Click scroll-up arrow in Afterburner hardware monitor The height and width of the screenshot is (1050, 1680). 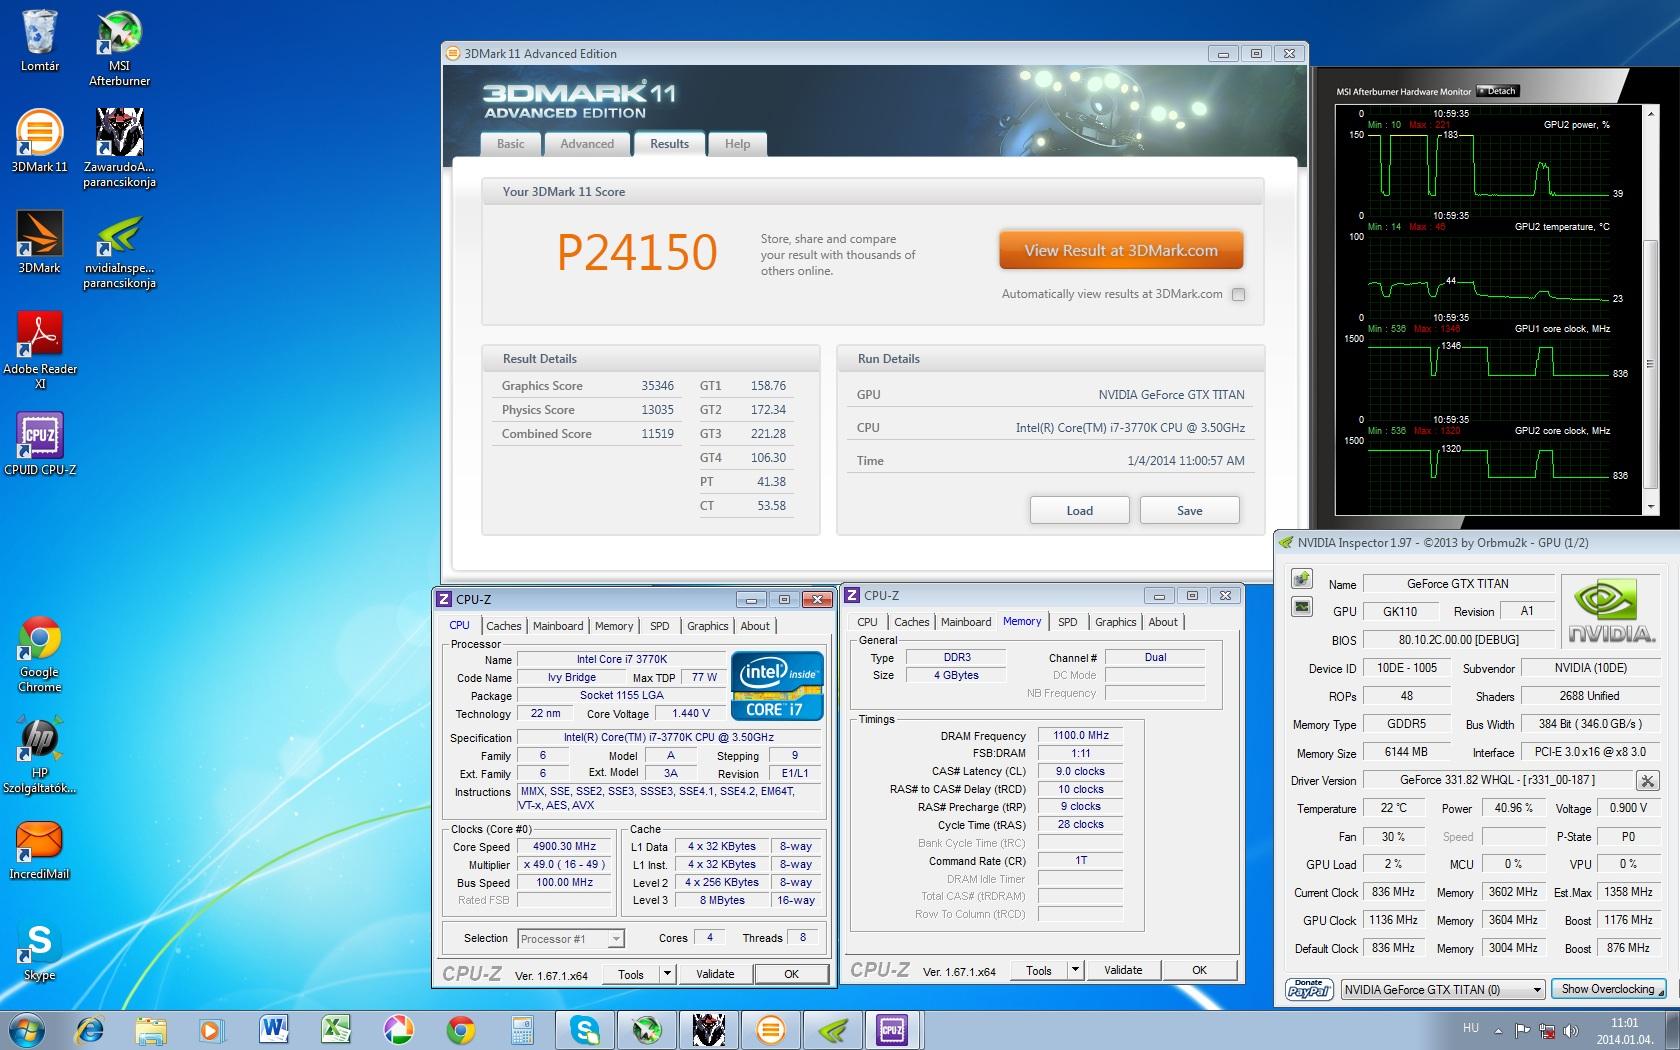(1651, 113)
